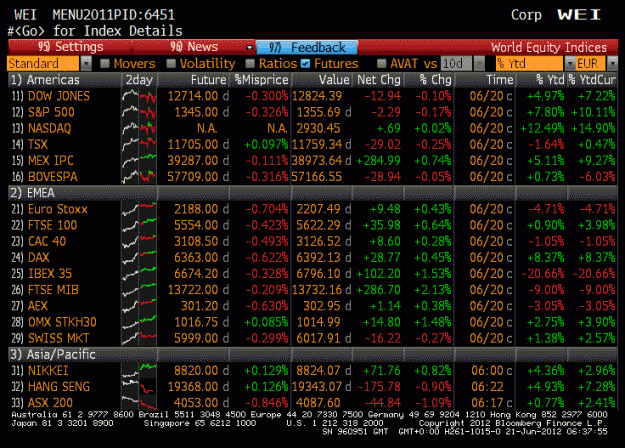Open the 15) MEX IPC index
The height and width of the screenshot is (448, 625).
[x=43, y=161]
